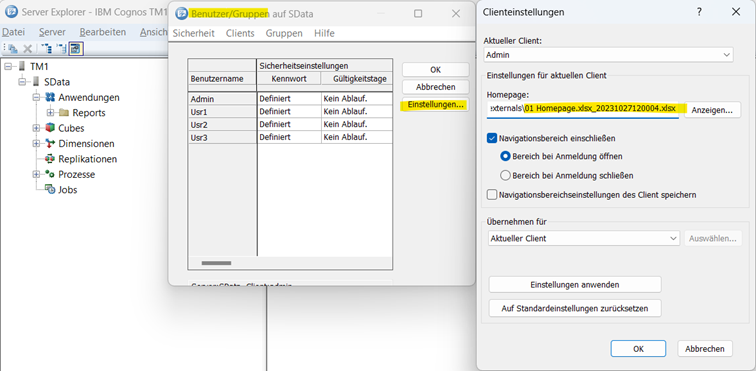
Task: Click Usr3's Kein Ablauf. cell
Action: click(x=356, y=137)
